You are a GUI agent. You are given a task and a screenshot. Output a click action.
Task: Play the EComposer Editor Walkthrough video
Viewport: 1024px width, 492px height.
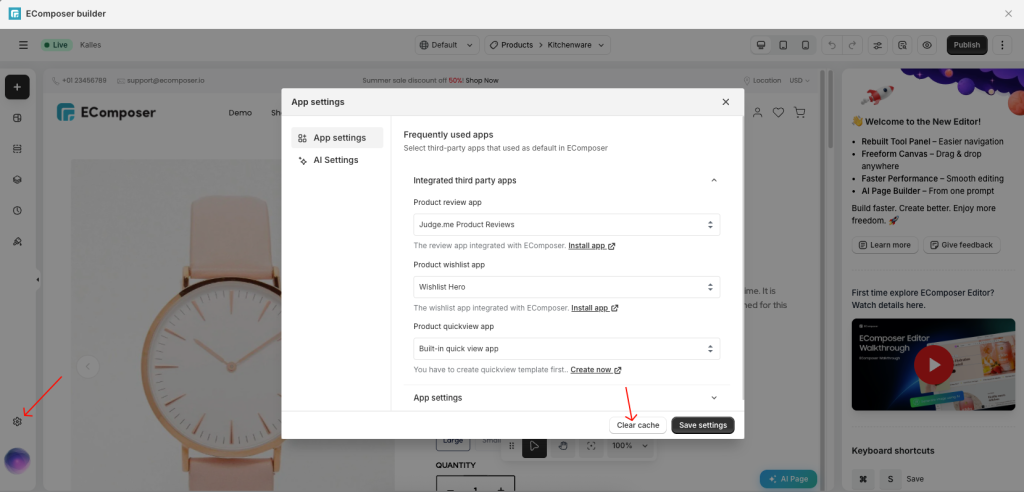[933, 365]
